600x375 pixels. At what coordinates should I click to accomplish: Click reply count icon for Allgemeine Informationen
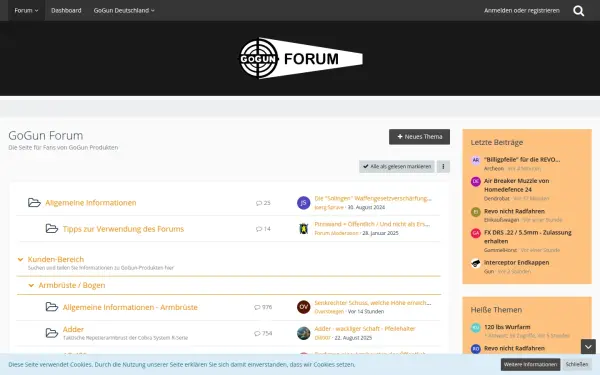tap(259, 203)
